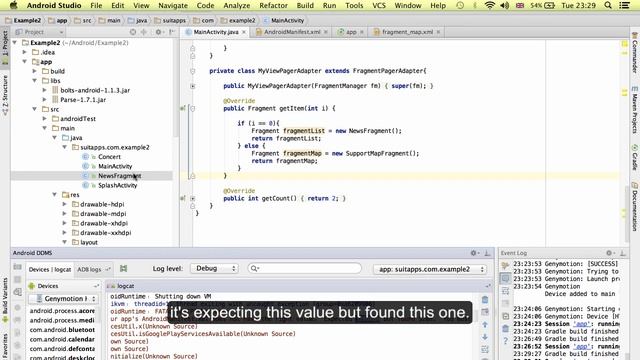The image size is (640, 360).
Task: Open the 1: Project tool window tab
Action: (x=5, y=47)
